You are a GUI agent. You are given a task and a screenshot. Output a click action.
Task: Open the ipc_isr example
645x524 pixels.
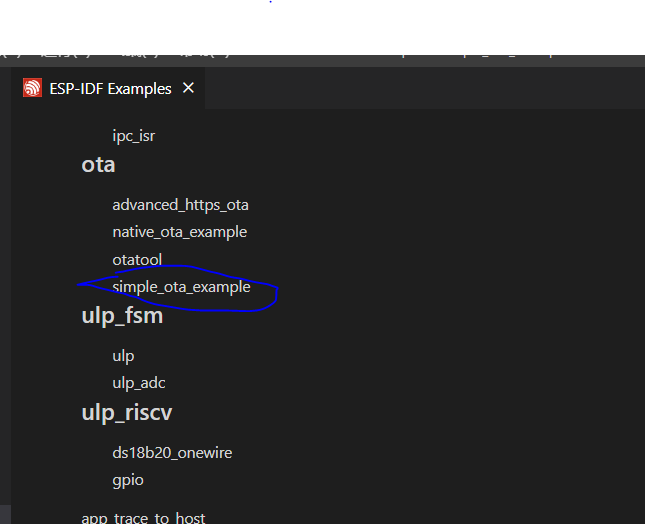tap(134, 136)
